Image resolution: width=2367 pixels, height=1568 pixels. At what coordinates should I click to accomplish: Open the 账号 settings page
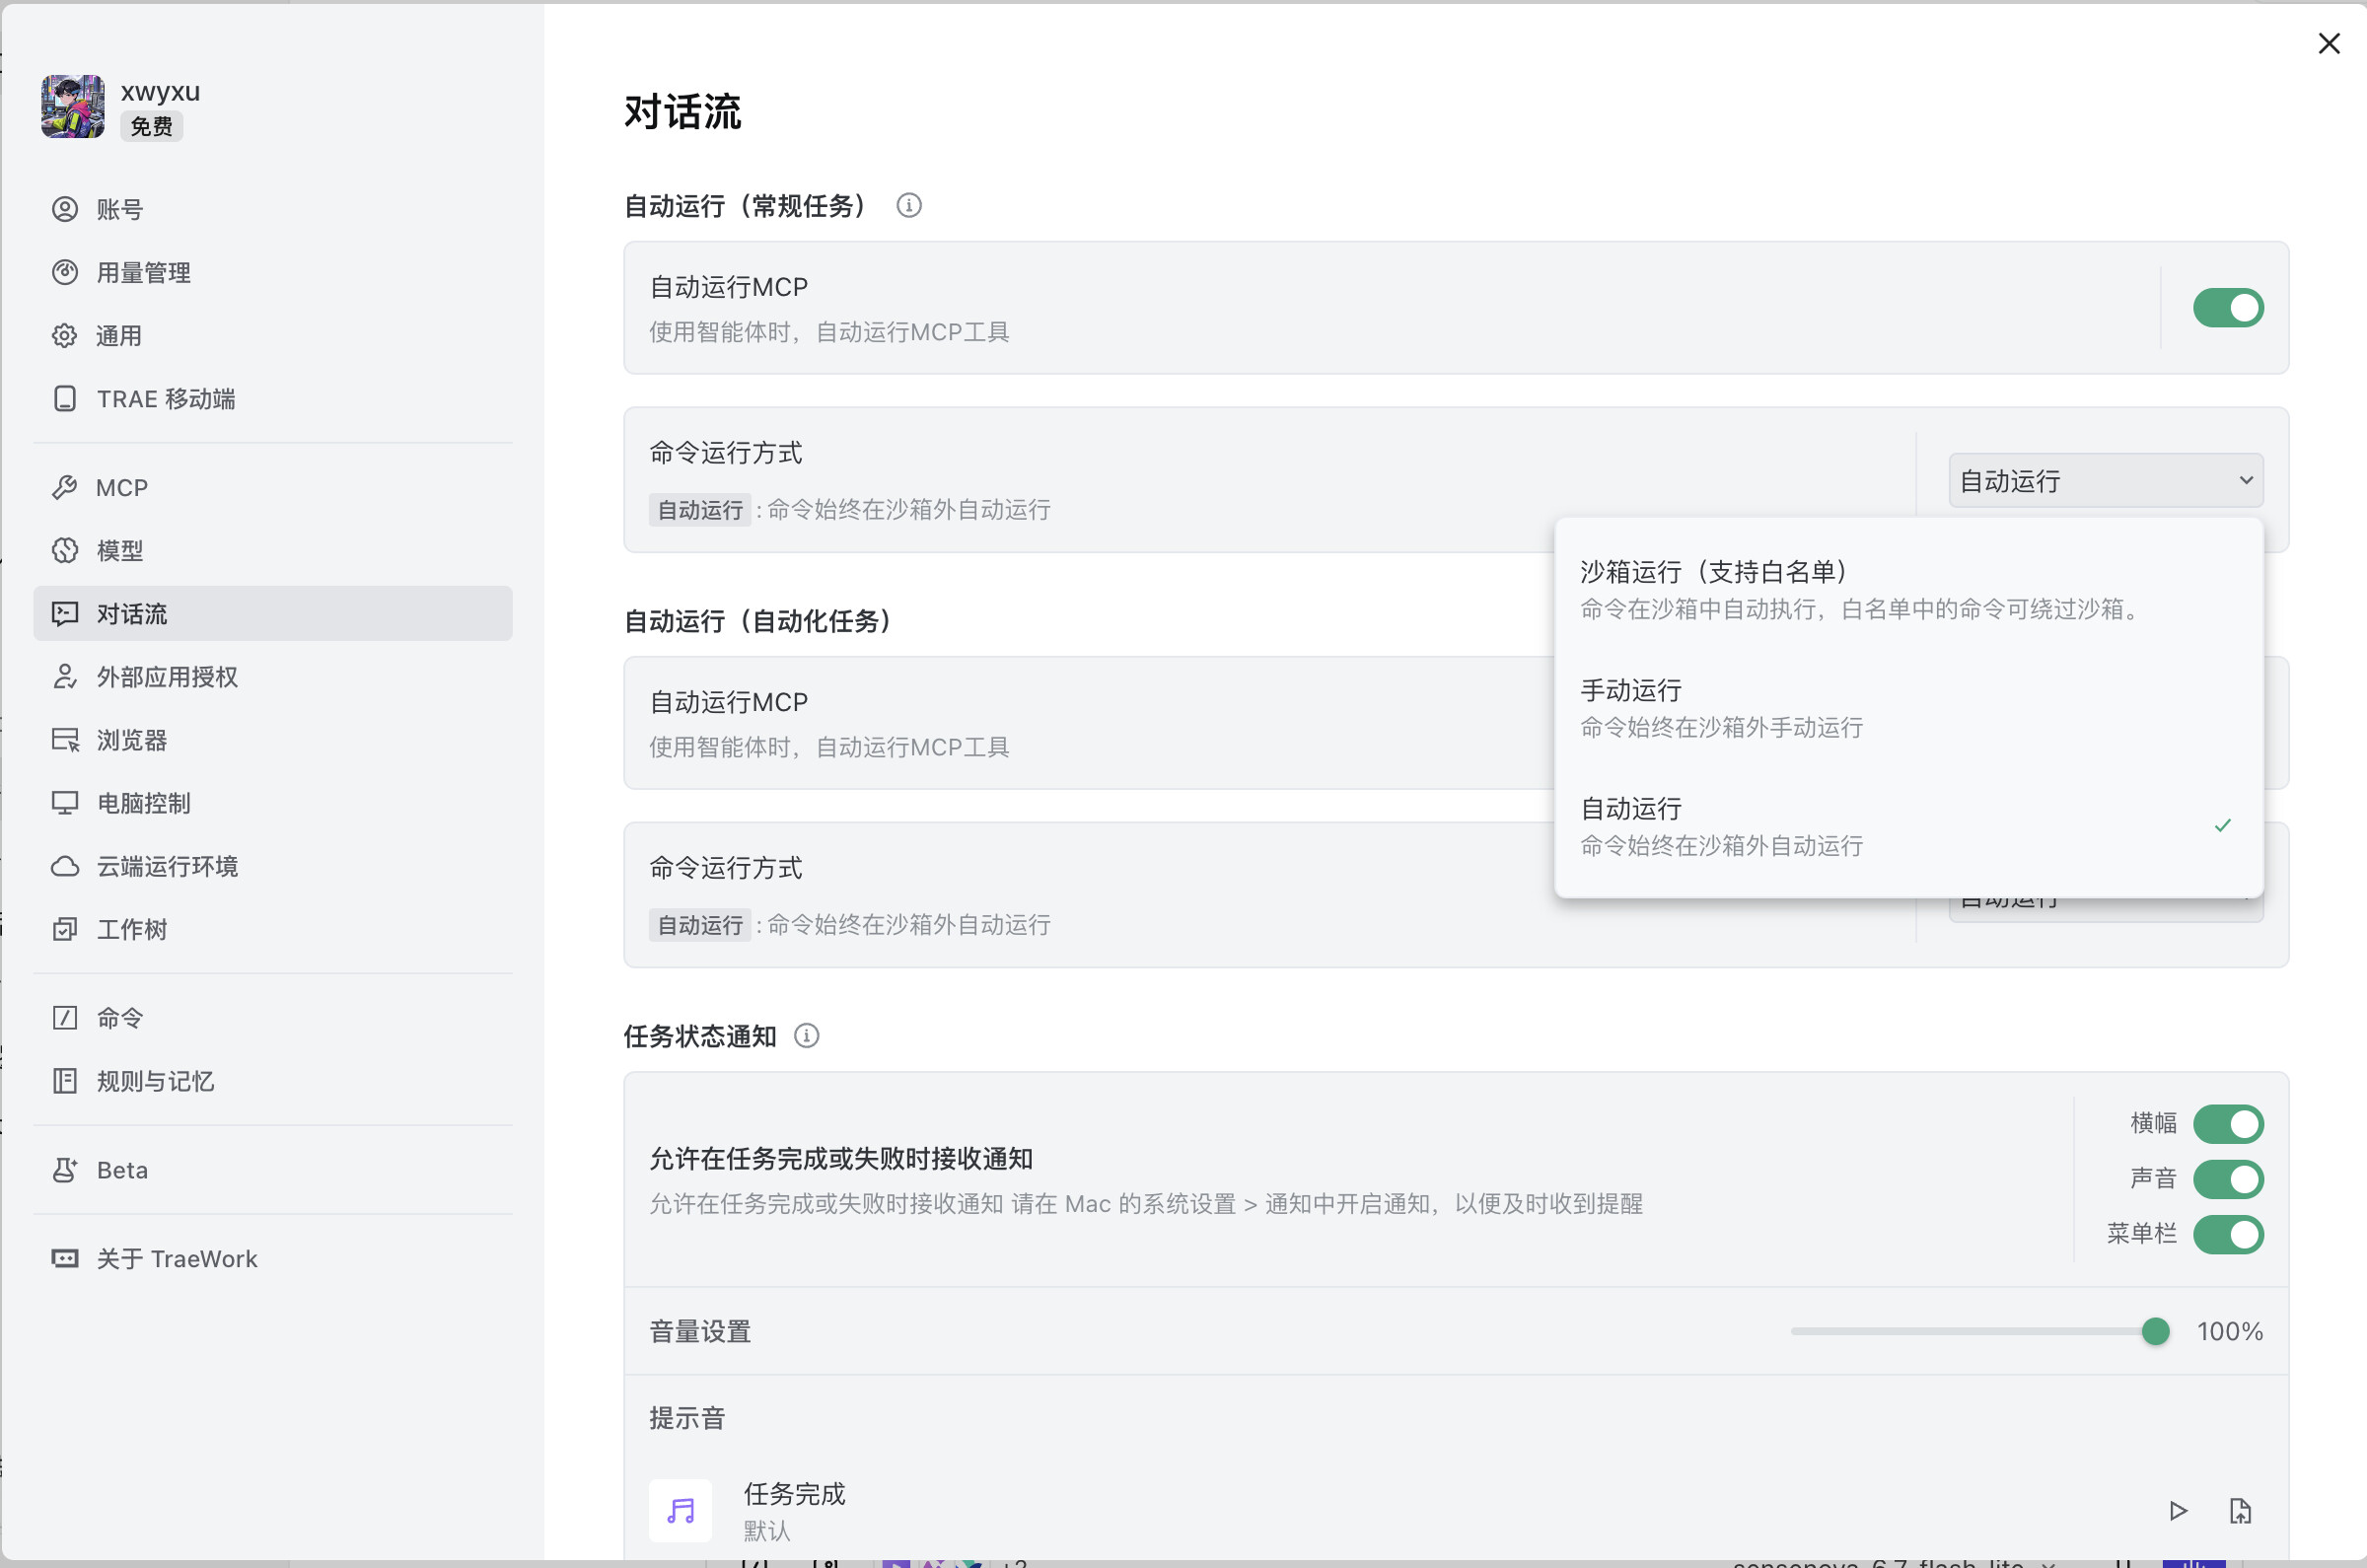pos(272,209)
